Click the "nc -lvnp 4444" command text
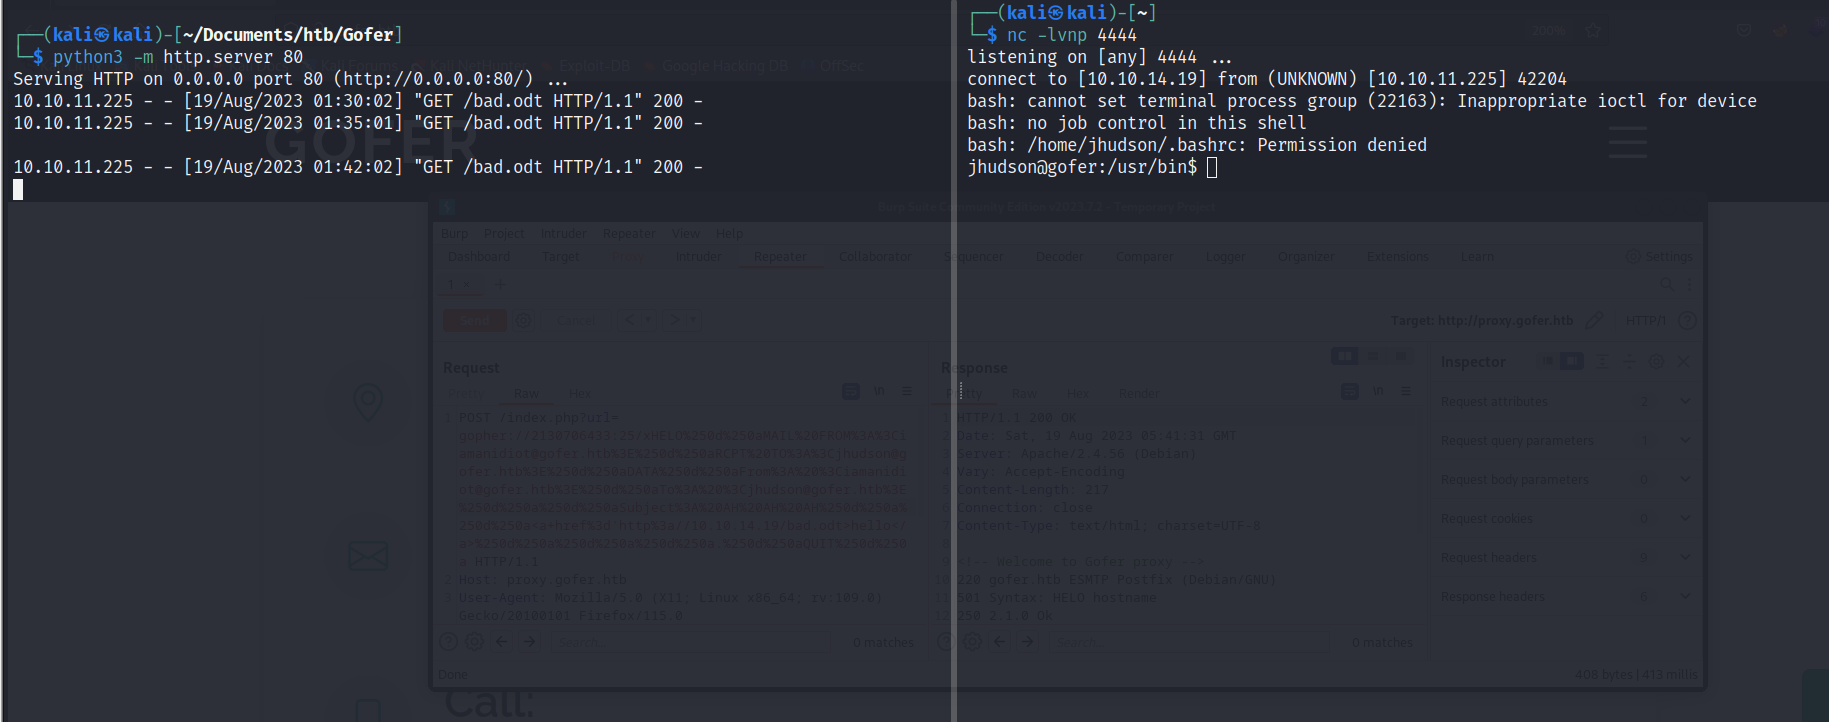 coord(1072,35)
